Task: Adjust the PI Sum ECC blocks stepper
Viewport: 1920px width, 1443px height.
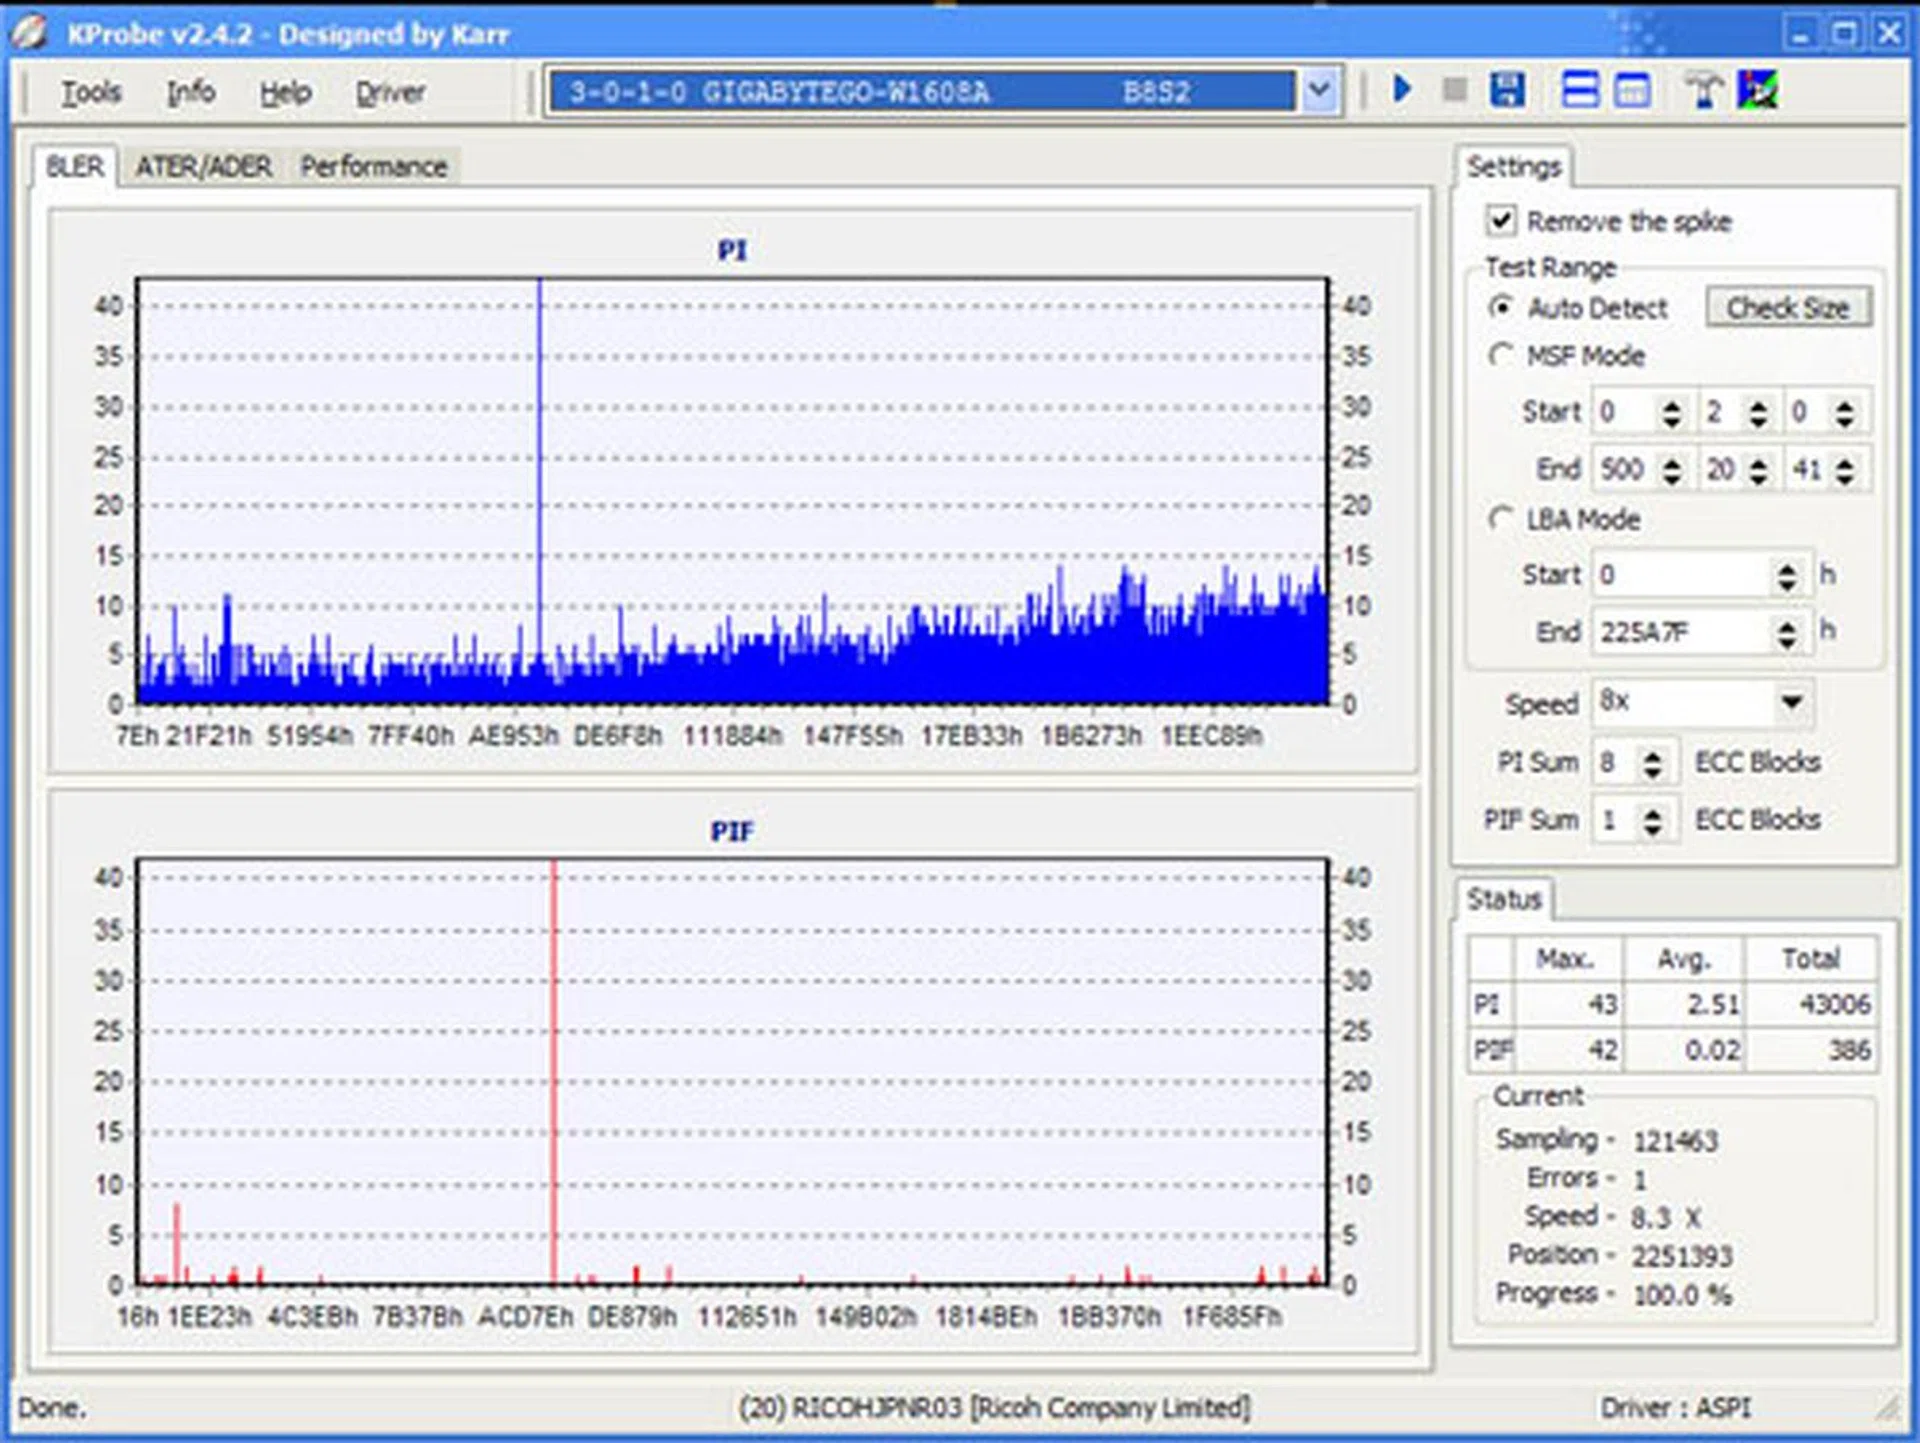Action: click(x=1653, y=764)
